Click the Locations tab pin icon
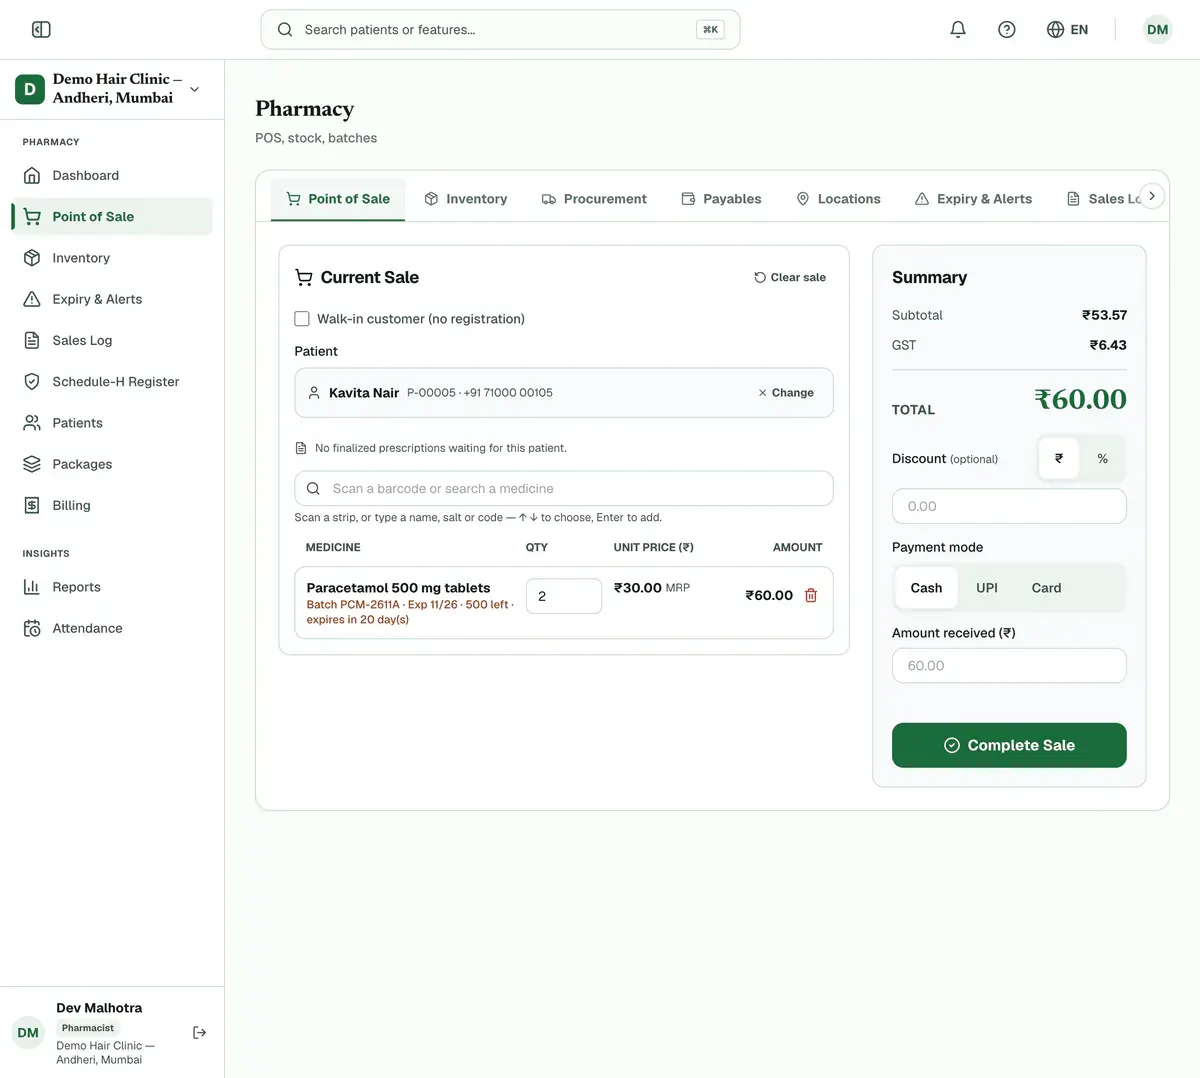 click(x=803, y=199)
